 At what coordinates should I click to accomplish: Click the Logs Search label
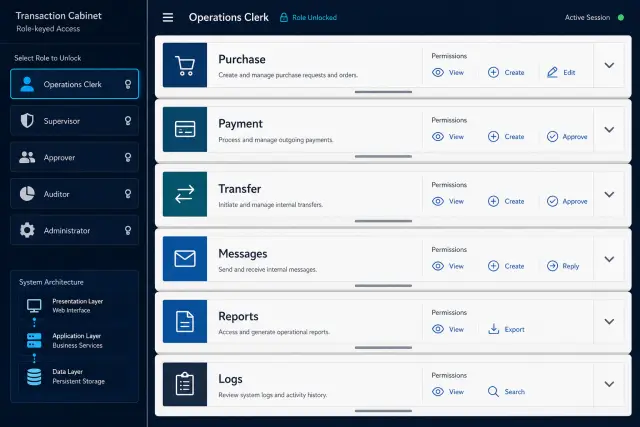tap(515, 392)
